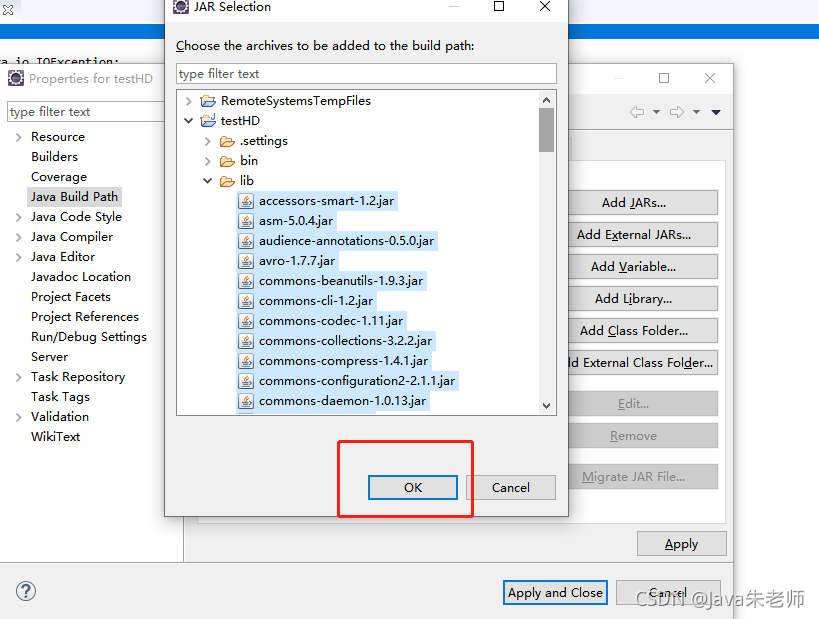The image size is (819, 619).
Task: Click Add External Class Folder... button
Action: point(642,363)
